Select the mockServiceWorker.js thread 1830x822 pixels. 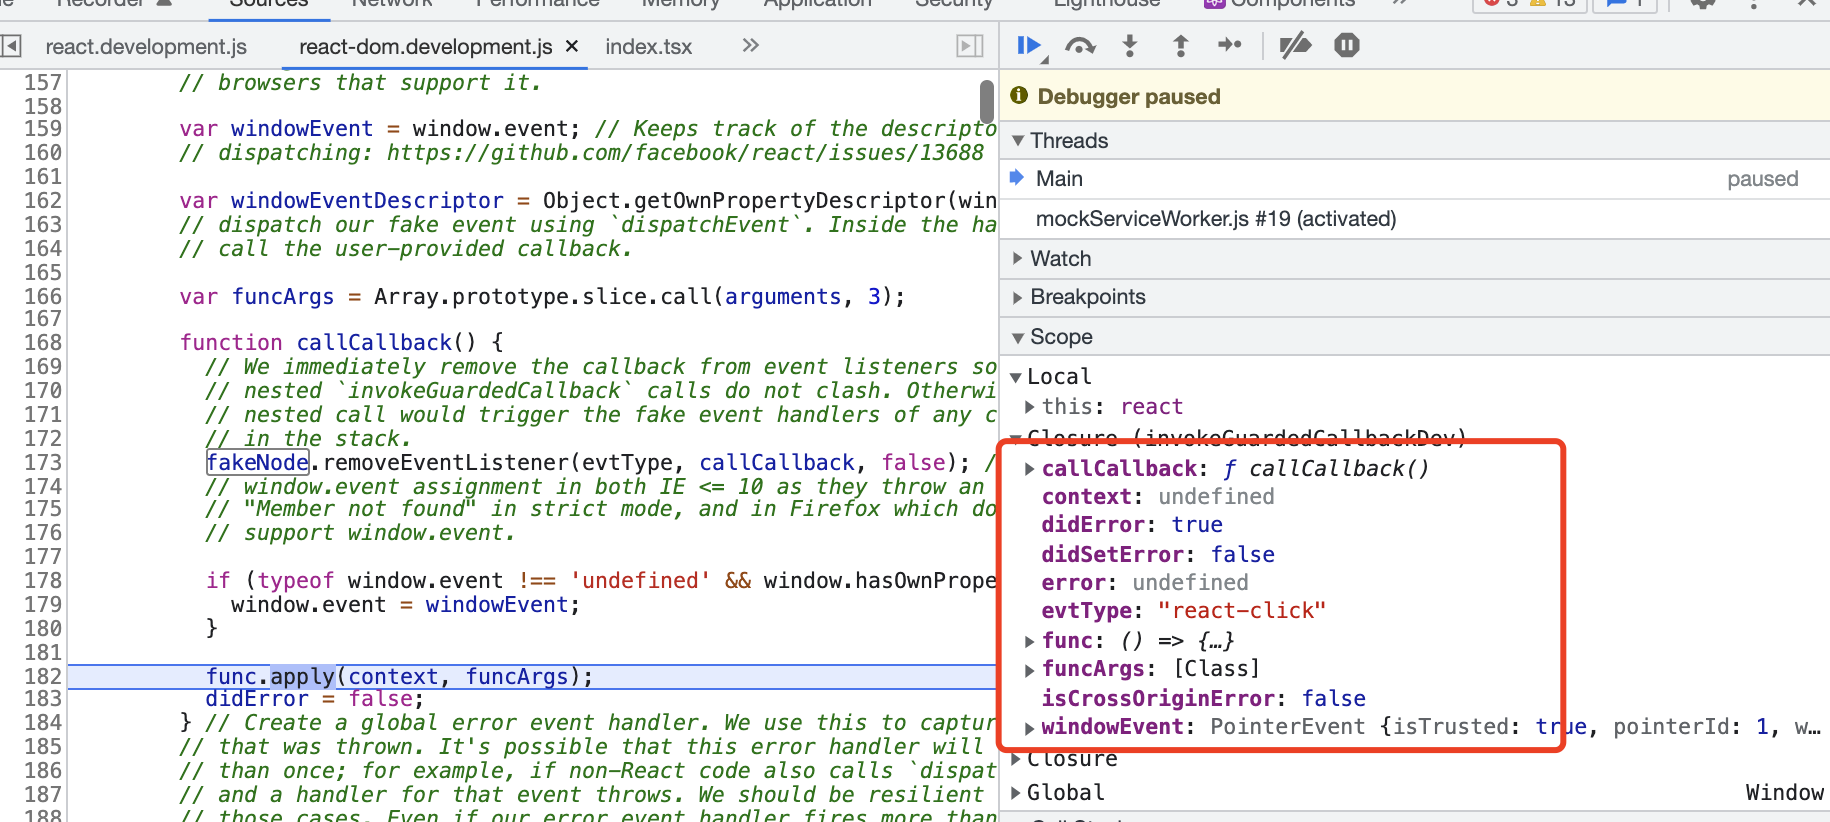[x=1215, y=219]
